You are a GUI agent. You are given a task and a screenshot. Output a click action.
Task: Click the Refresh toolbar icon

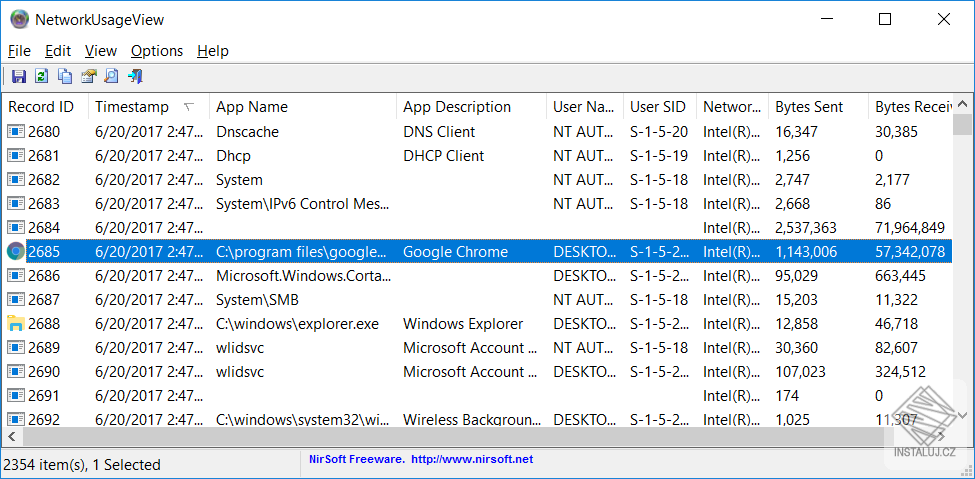point(41,77)
